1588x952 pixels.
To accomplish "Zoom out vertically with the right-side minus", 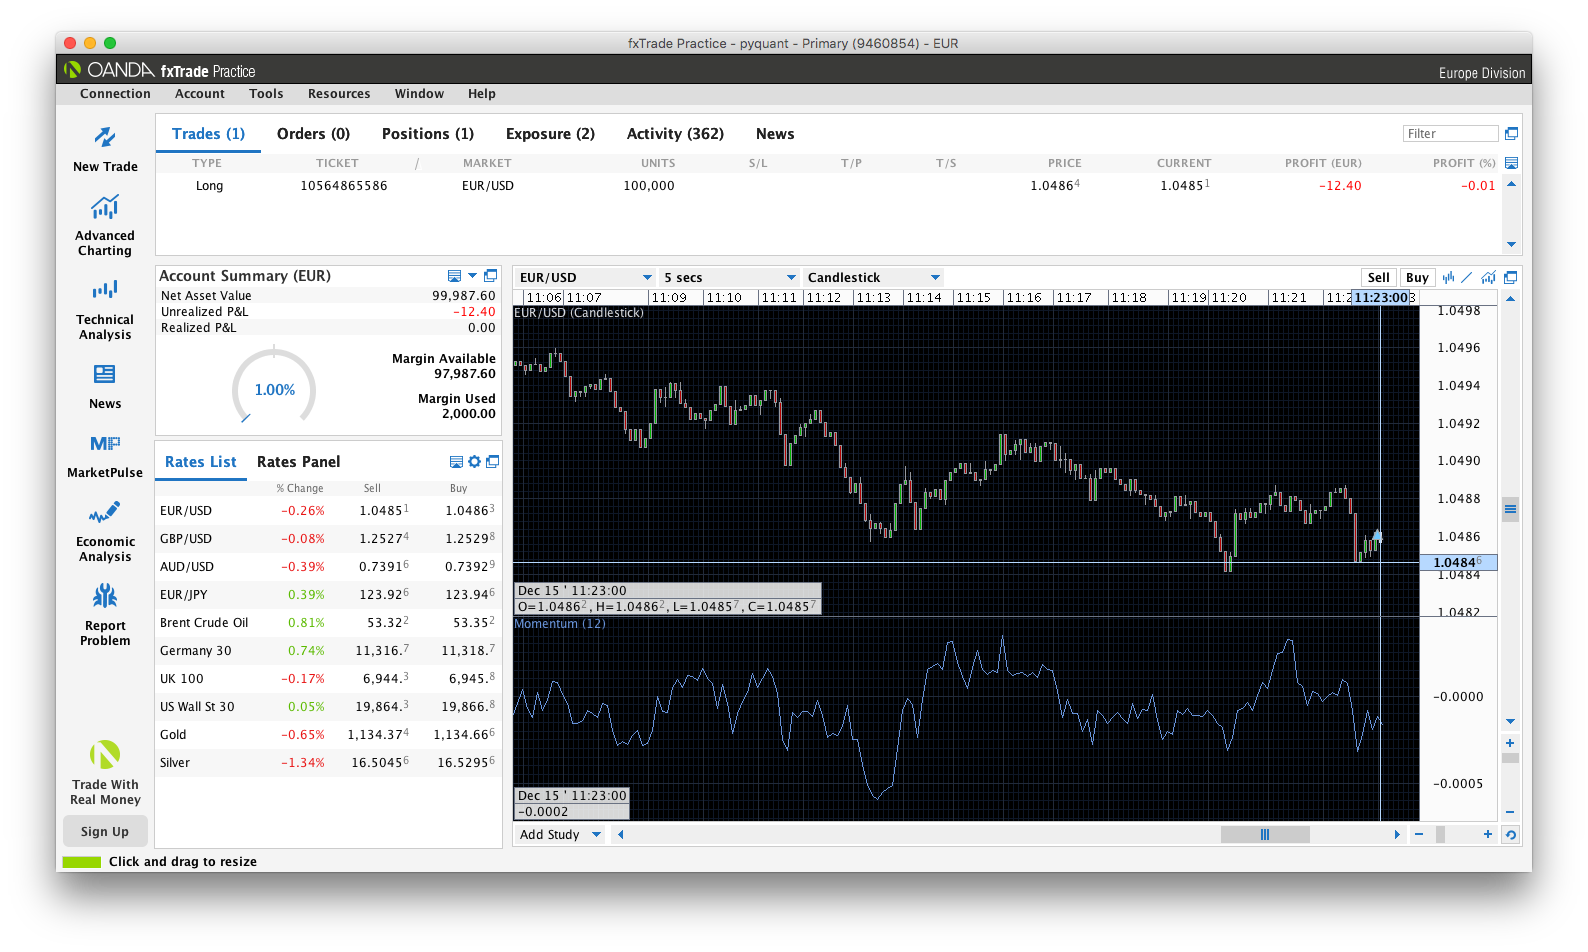I will (x=1510, y=812).
